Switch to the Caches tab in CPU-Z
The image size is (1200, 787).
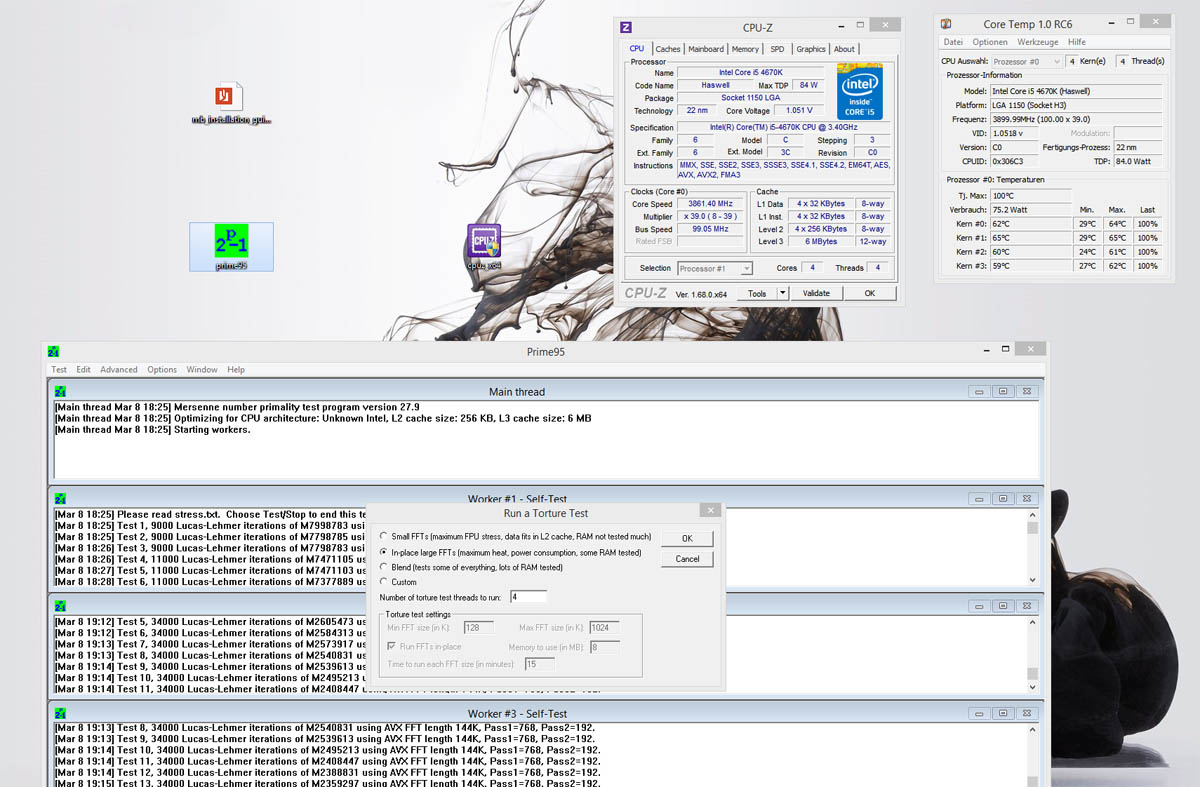[x=668, y=49]
